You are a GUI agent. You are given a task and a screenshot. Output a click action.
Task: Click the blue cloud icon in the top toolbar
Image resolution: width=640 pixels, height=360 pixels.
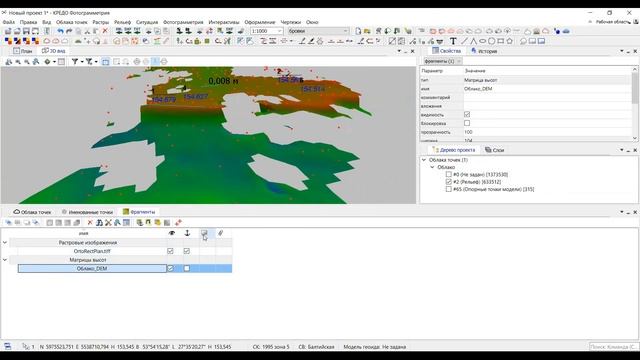(x=566, y=31)
